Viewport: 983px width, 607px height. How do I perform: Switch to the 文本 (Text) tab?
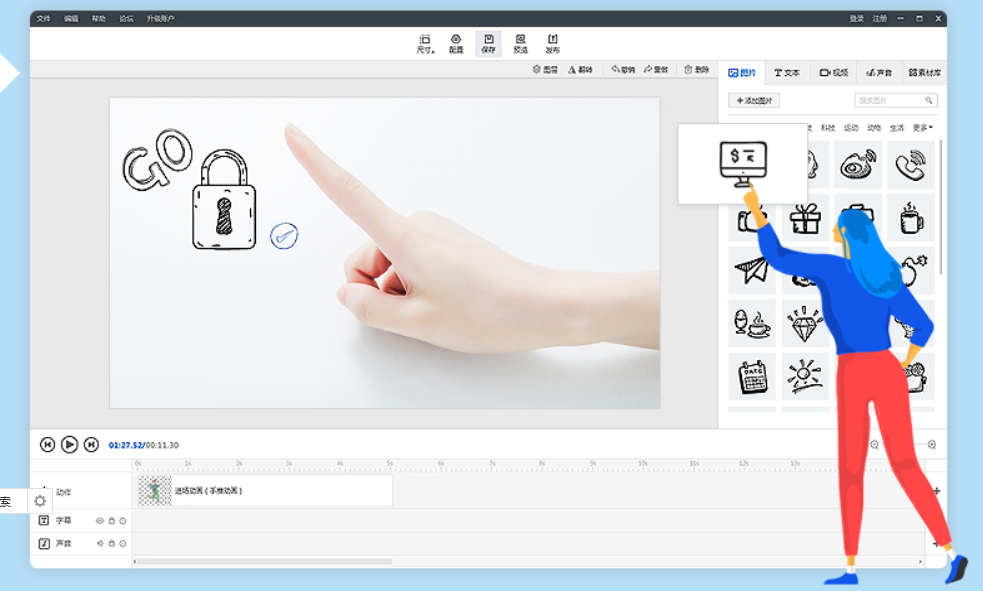[x=787, y=73]
